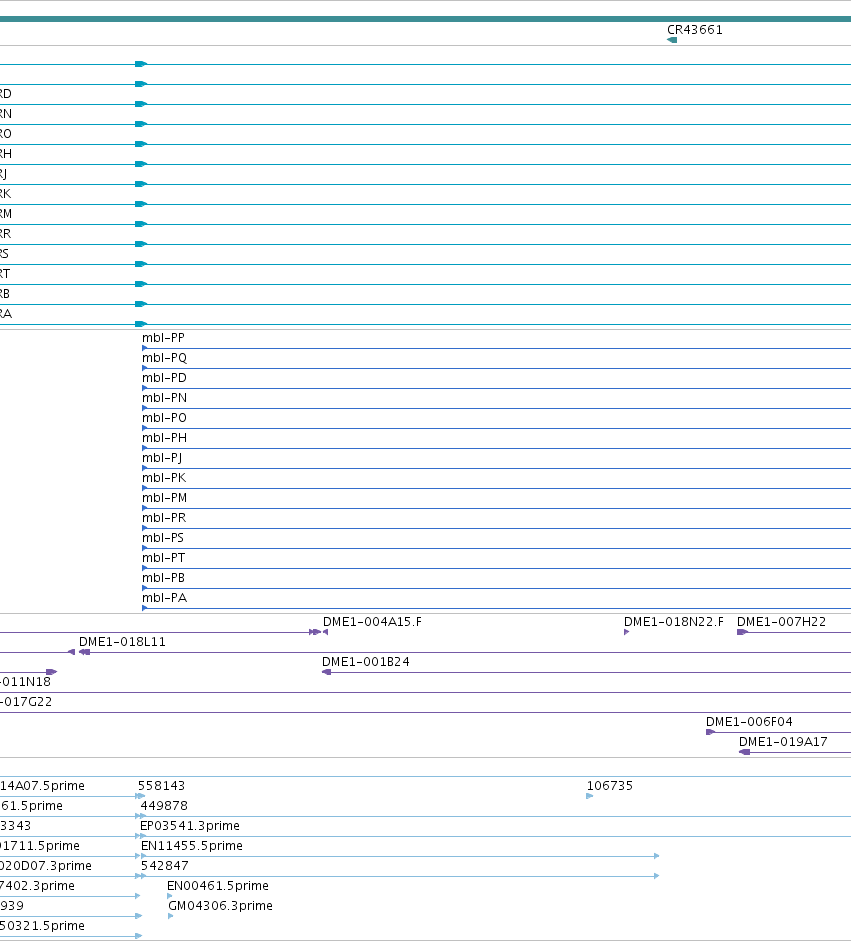
Task: Click the insertion label ending 1711.5prime
Action: click(x=40, y=846)
